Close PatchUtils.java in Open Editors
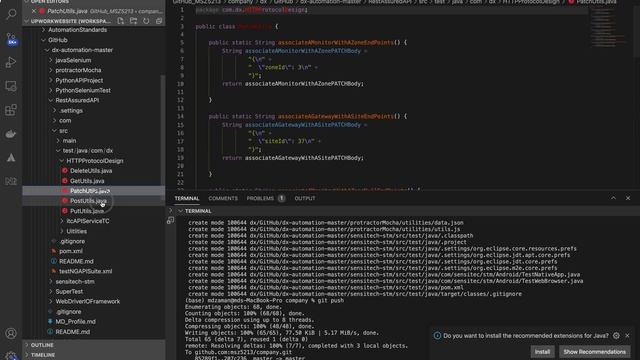The width and height of the screenshot is (640, 360). pos(33,11)
